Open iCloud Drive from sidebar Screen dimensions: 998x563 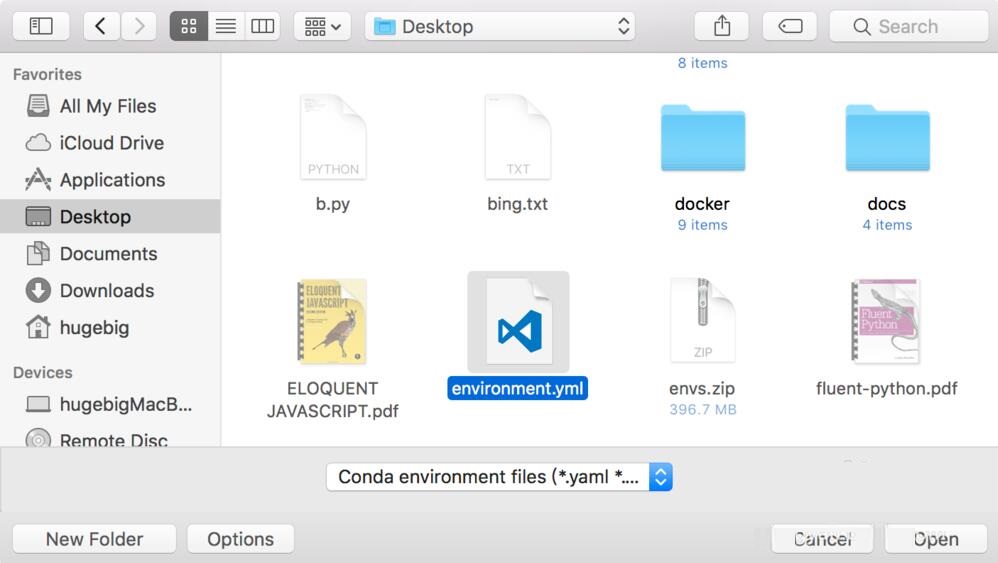(111, 143)
